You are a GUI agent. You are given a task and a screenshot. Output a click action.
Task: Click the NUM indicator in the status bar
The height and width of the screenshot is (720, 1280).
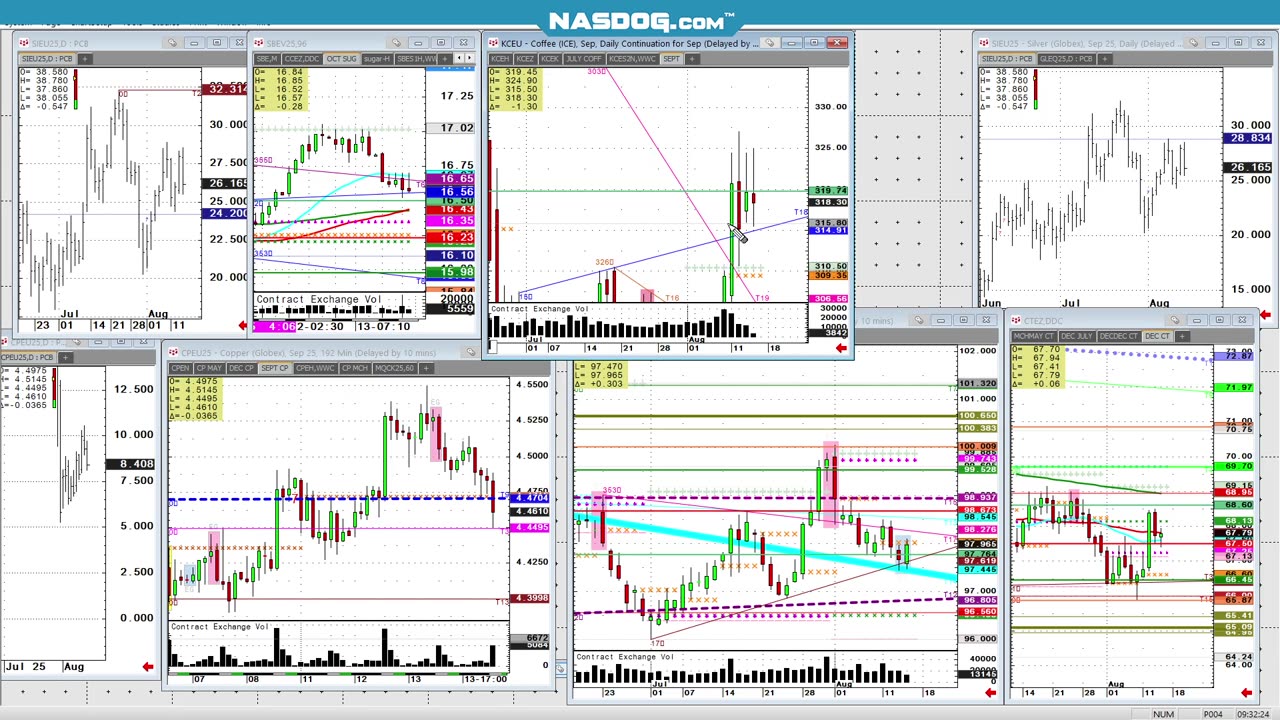1163,714
